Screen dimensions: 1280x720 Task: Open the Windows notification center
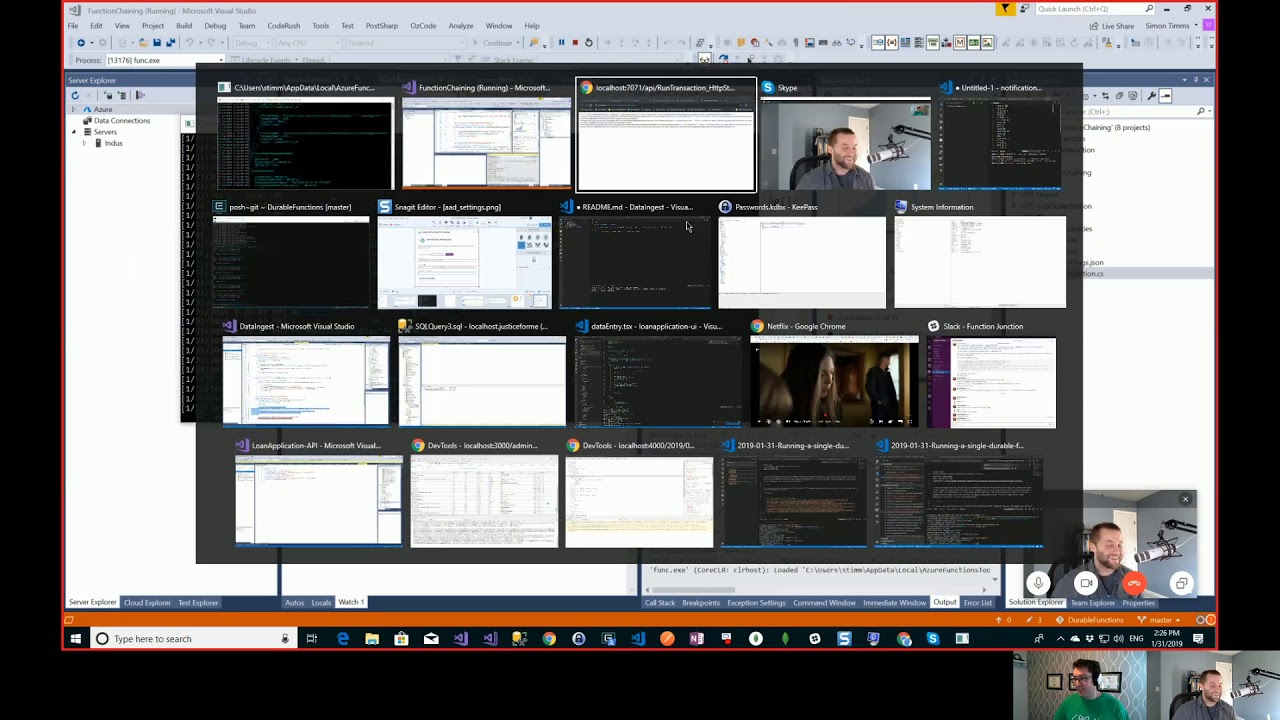coord(1198,638)
